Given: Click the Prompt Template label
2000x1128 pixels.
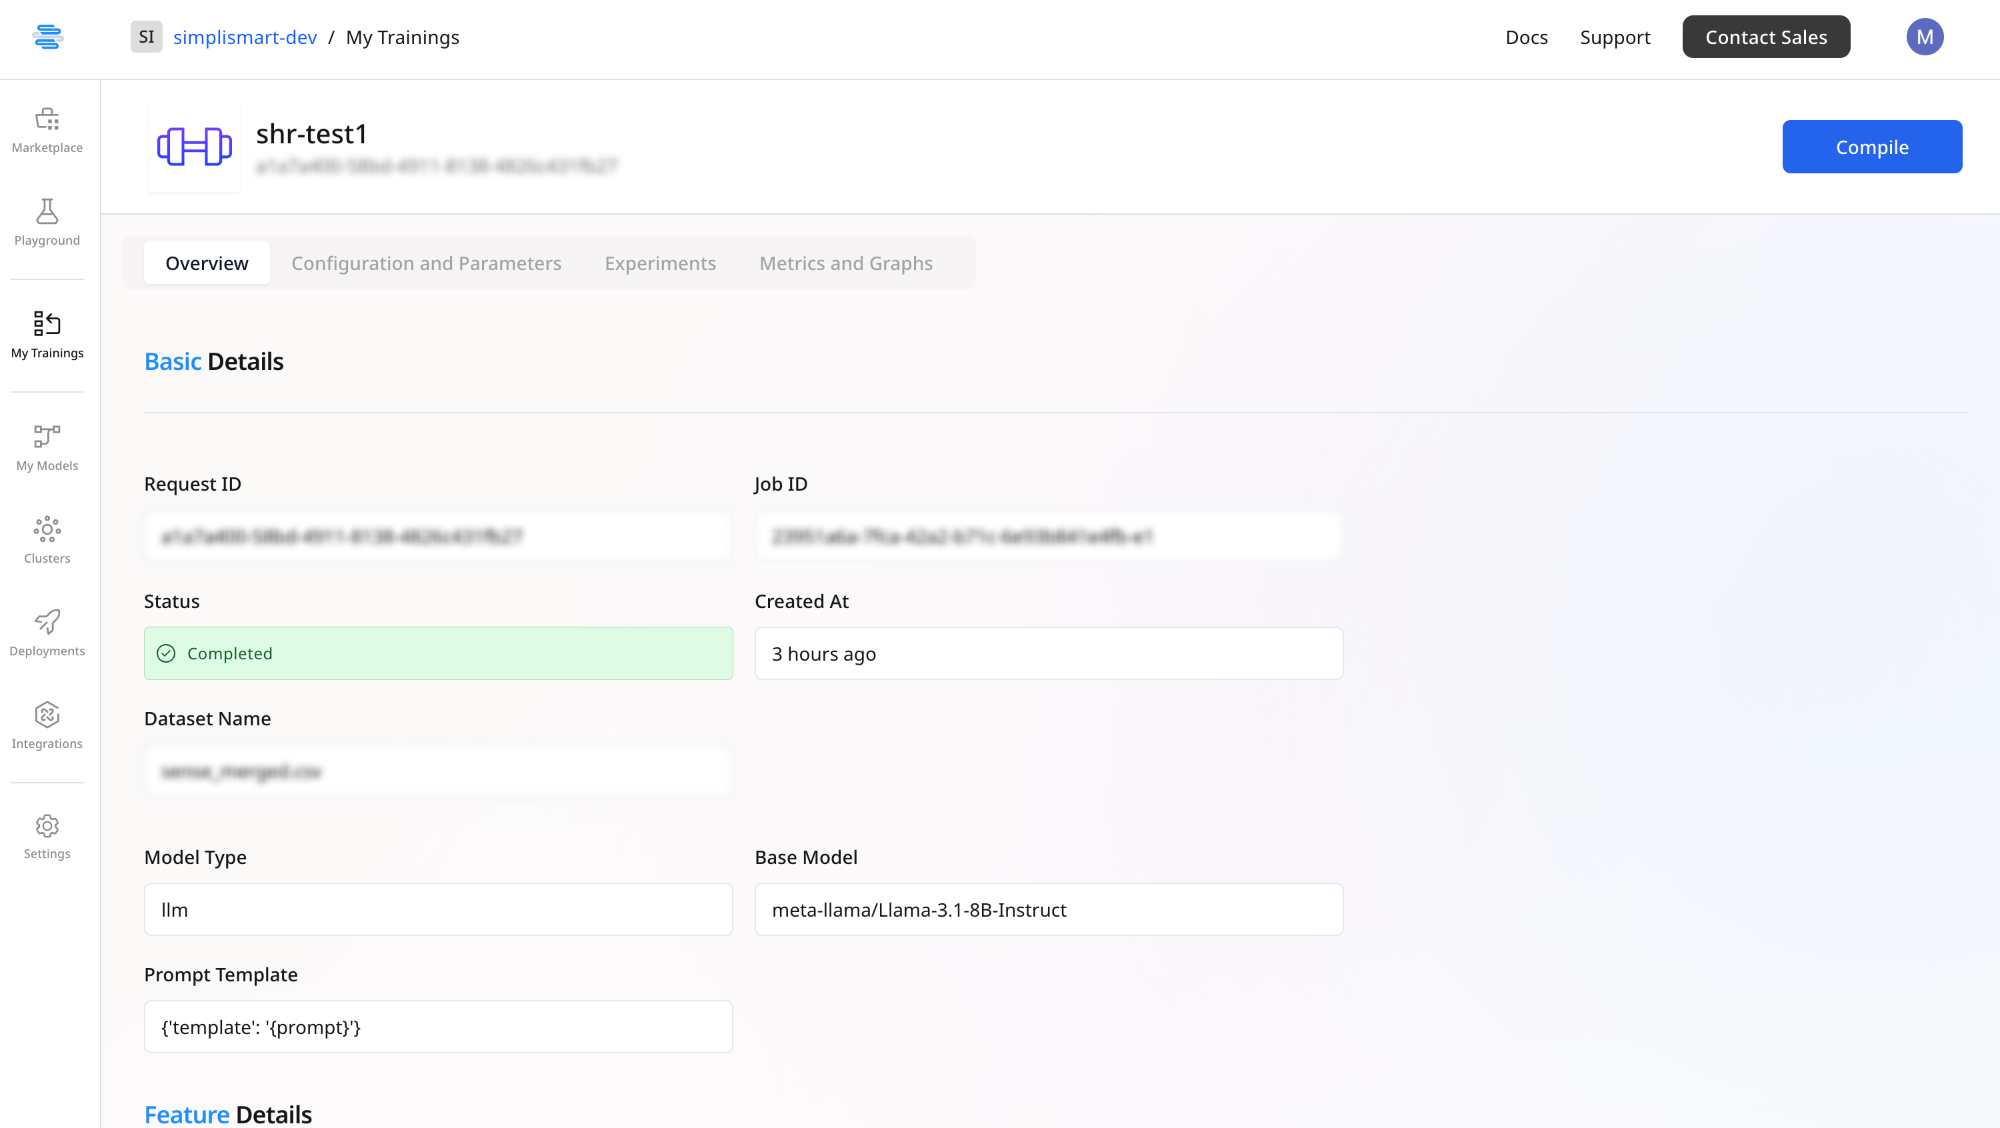Looking at the screenshot, I should click(x=221, y=974).
